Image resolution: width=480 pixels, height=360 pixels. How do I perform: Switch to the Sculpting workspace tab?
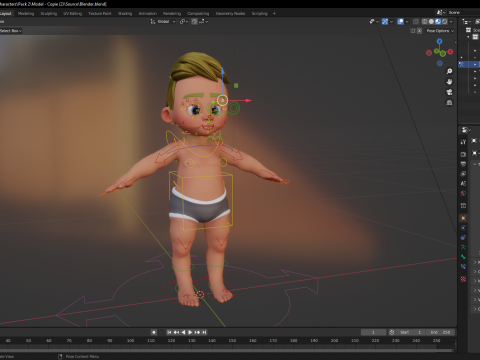pyautogui.click(x=49, y=14)
